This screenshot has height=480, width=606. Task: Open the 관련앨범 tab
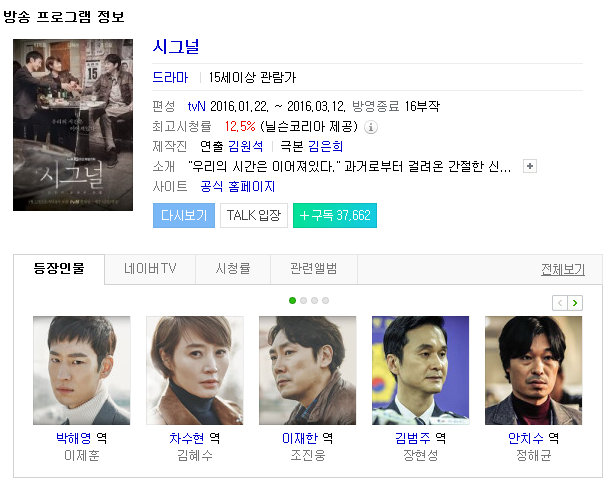click(314, 269)
